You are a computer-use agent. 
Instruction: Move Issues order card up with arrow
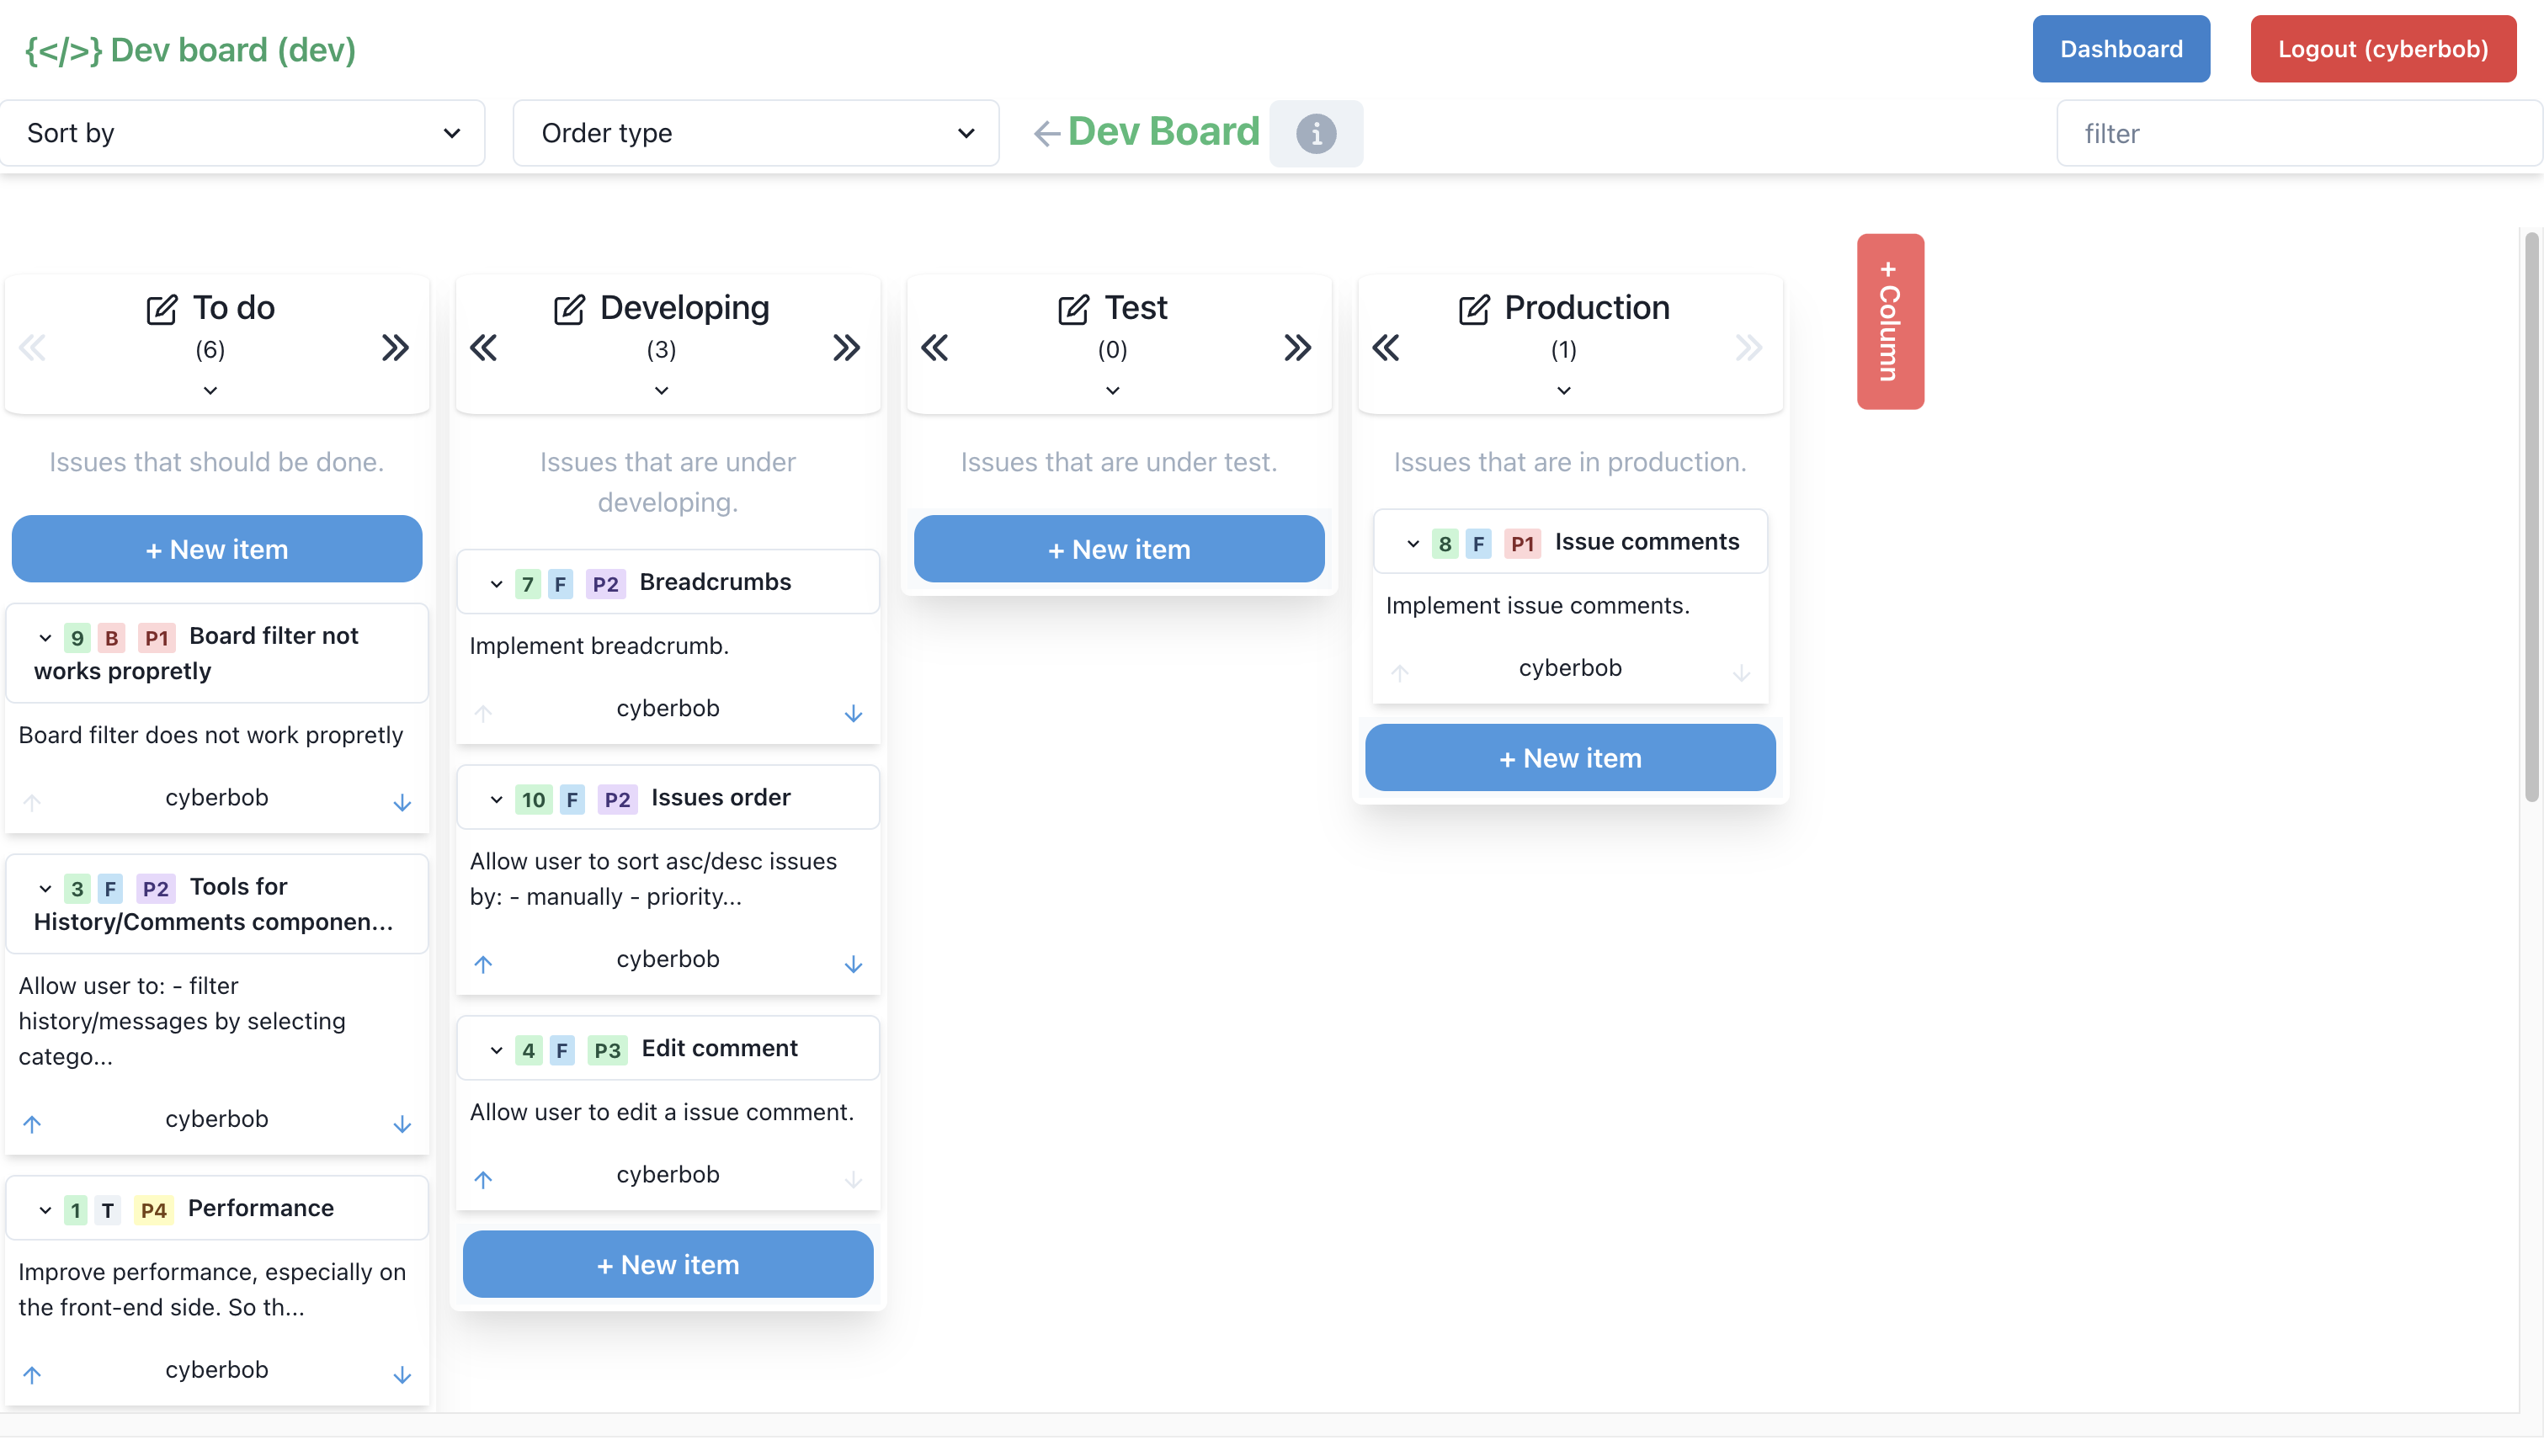(483, 964)
